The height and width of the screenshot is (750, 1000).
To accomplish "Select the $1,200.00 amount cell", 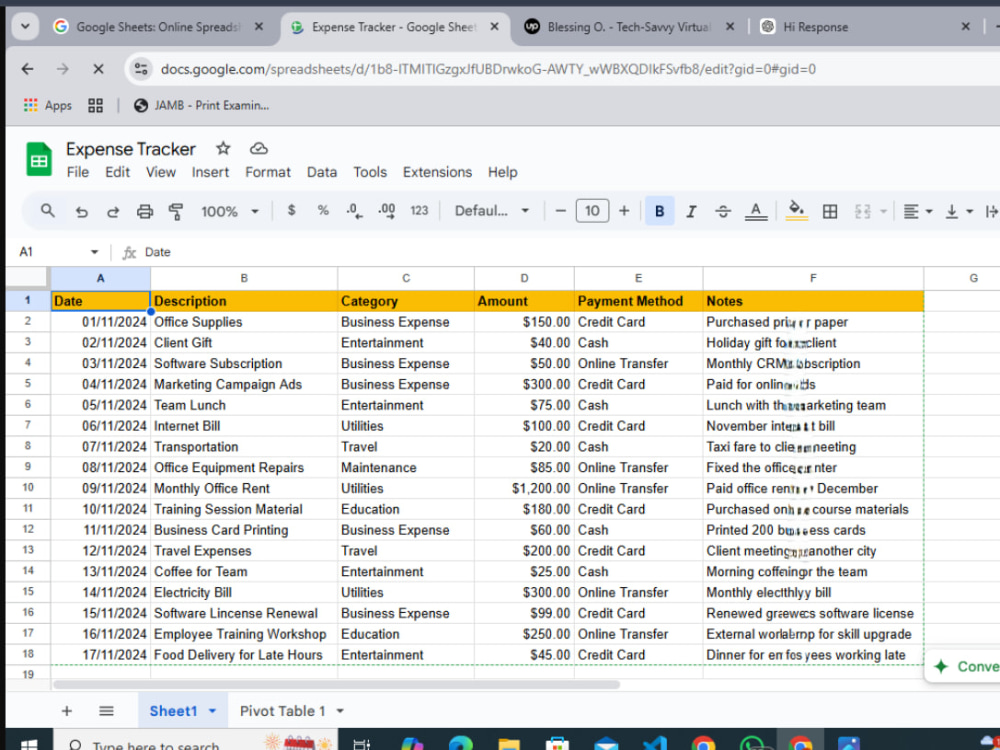I will point(524,489).
